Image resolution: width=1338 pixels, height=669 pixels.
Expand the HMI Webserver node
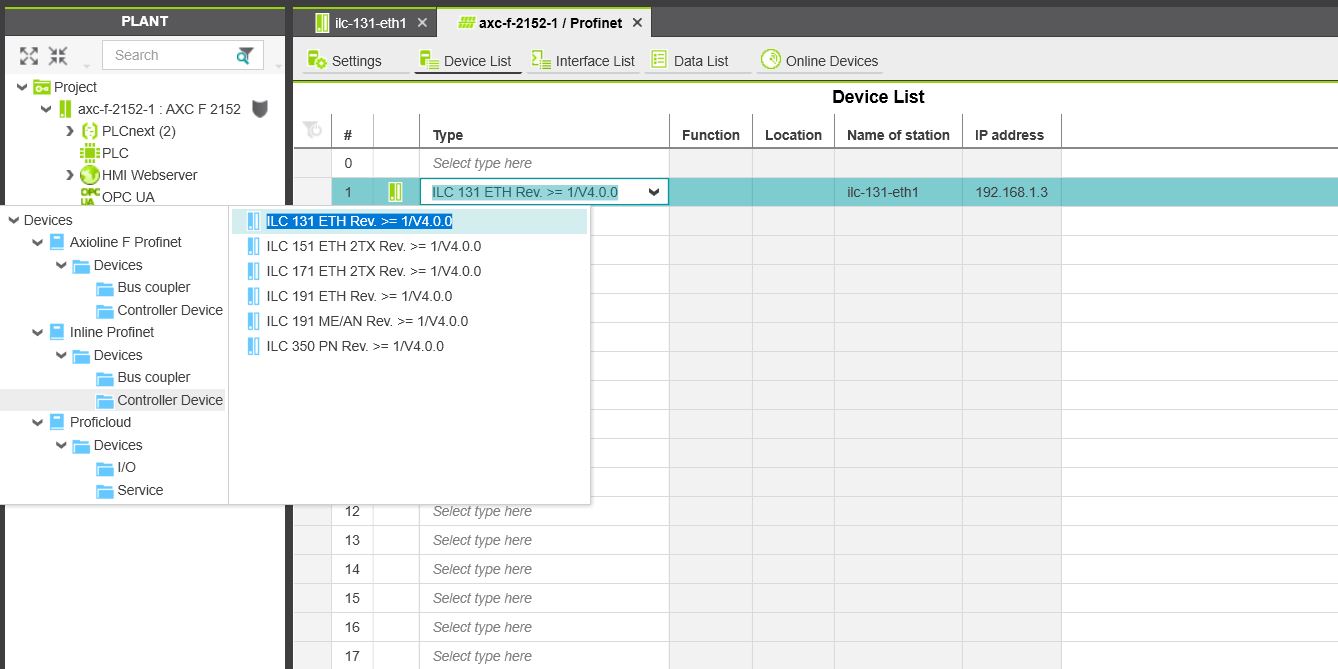69,175
